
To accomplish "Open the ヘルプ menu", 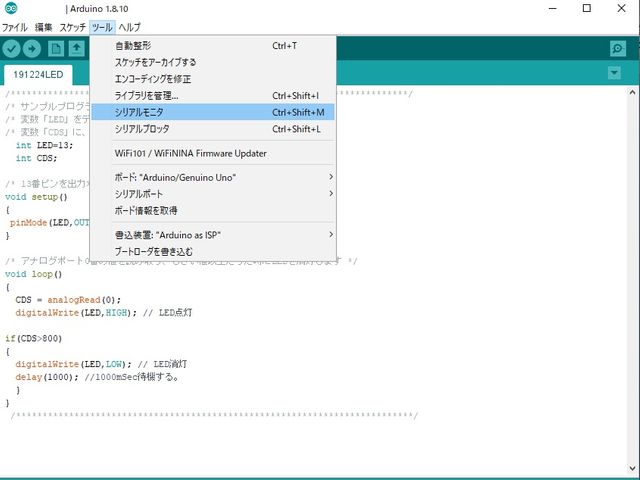I will click(x=129, y=27).
